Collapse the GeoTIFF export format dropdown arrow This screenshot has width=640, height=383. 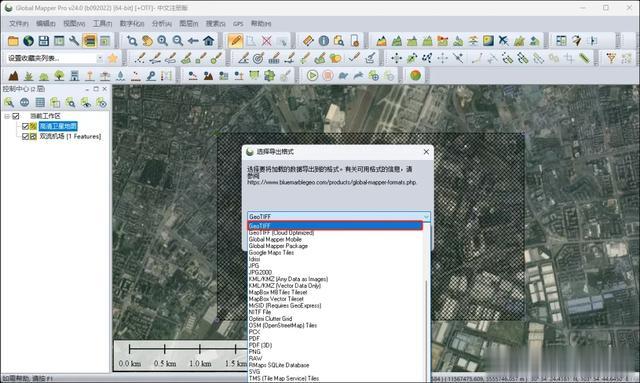coord(426,216)
